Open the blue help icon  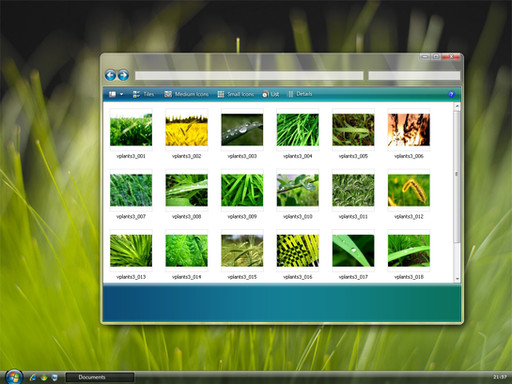tap(451, 94)
